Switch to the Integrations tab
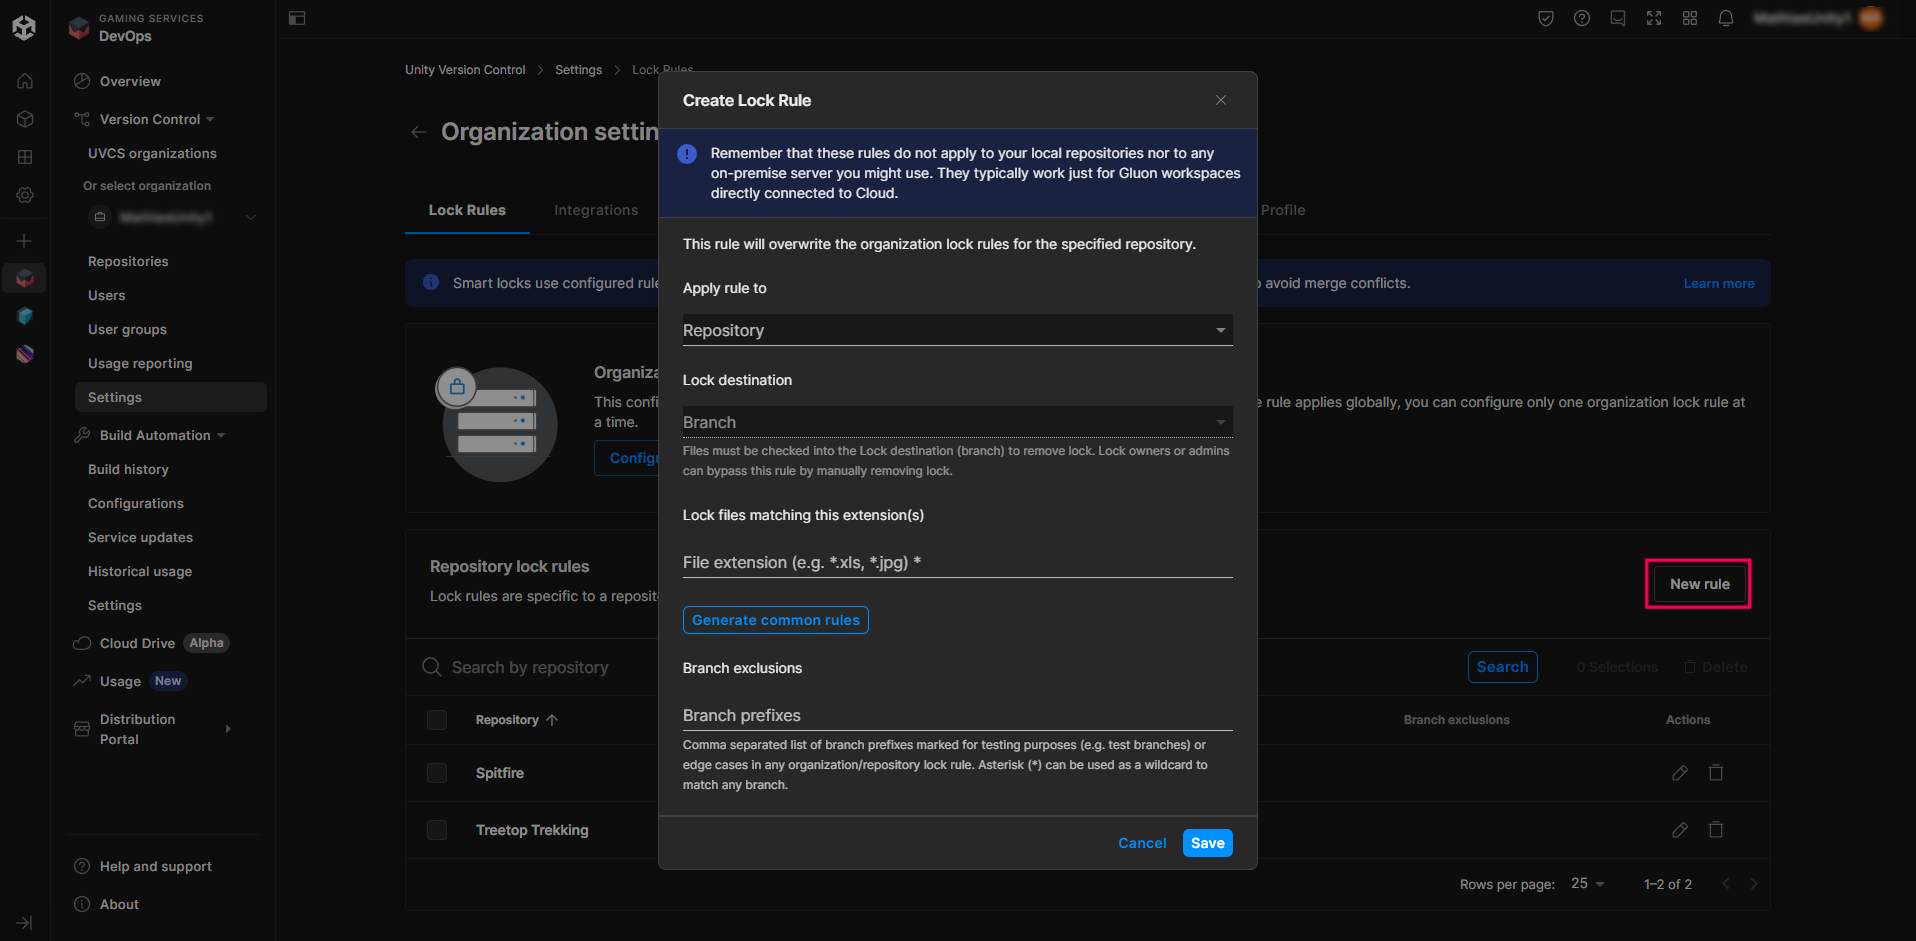The width and height of the screenshot is (1916, 941). 595,210
